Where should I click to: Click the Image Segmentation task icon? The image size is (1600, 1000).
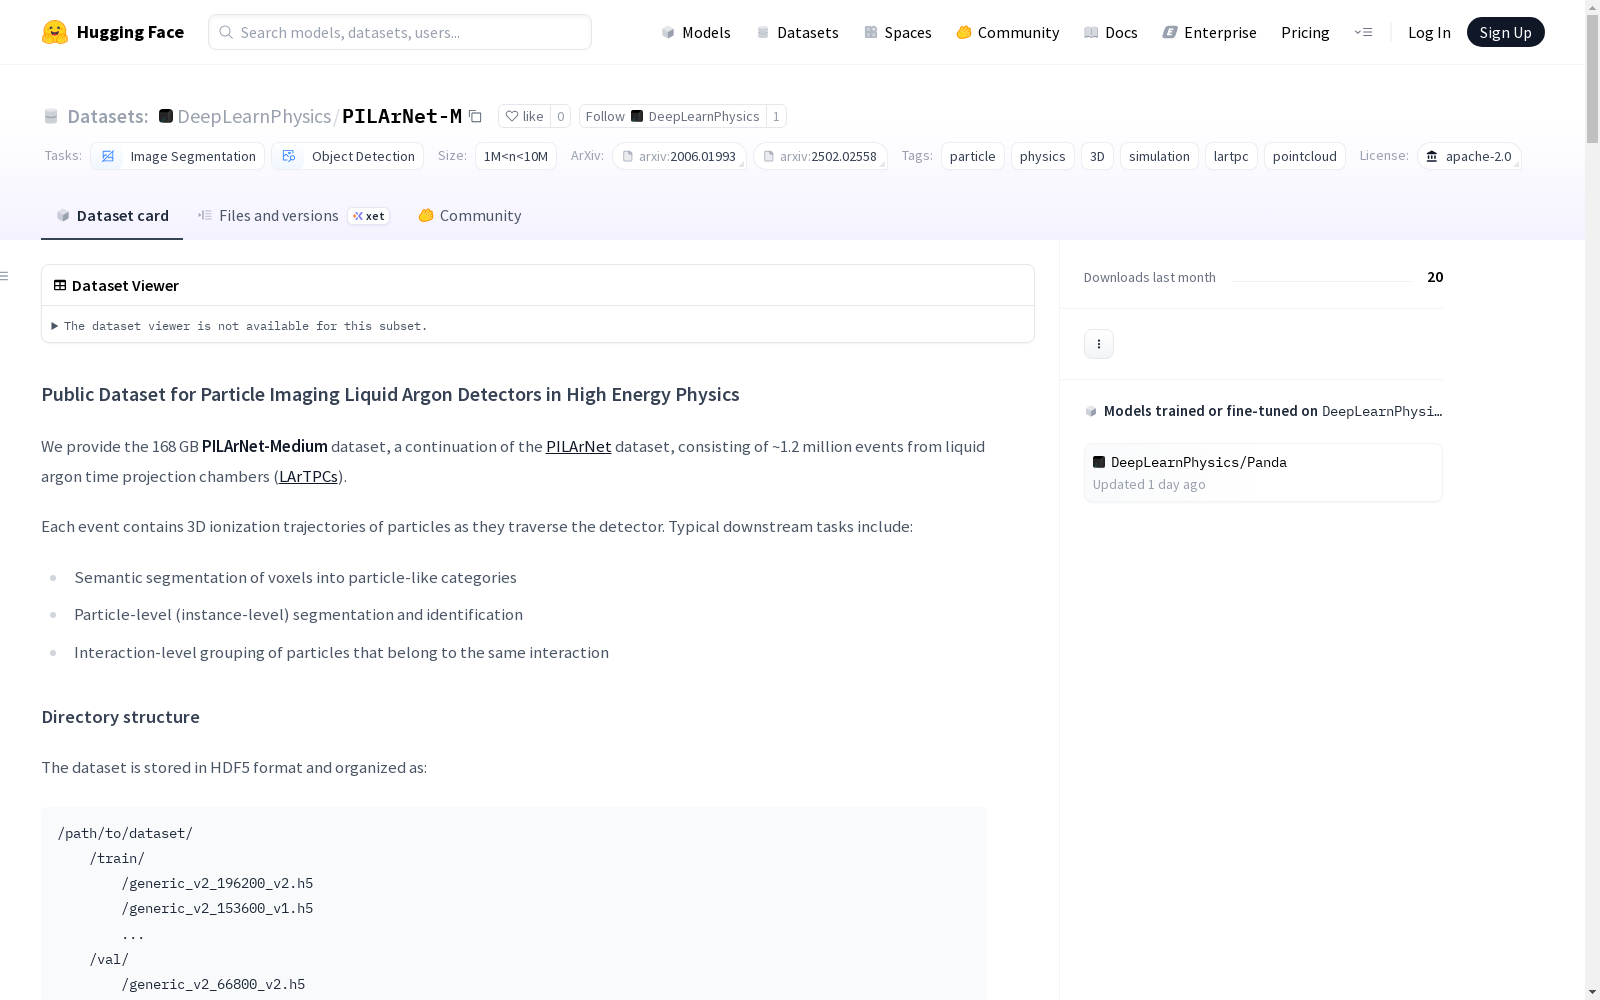coord(108,156)
